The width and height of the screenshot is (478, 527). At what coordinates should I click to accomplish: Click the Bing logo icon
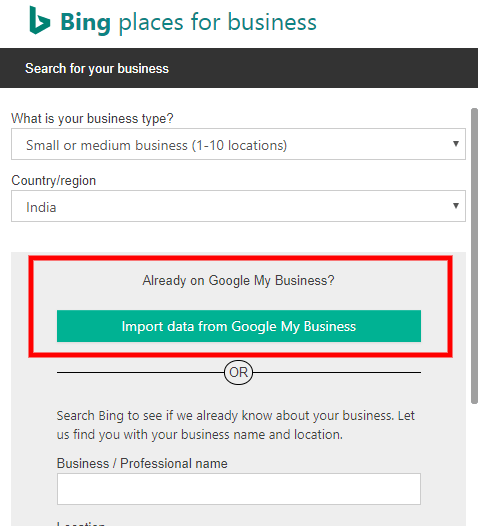tap(40, 20)
